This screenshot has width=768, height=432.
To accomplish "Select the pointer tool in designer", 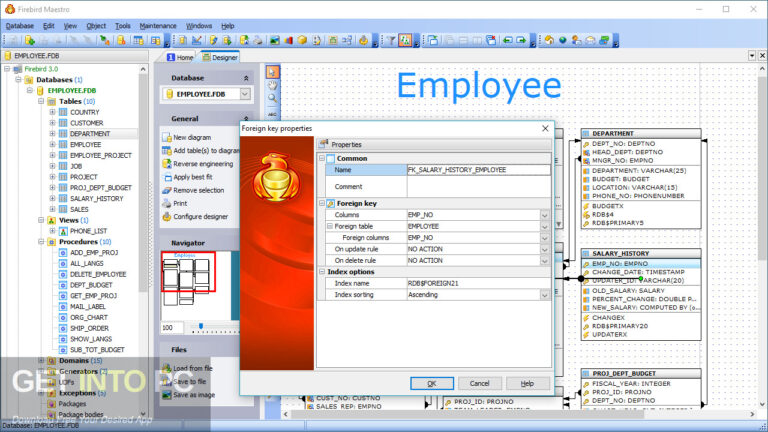I will click(272, 72).
